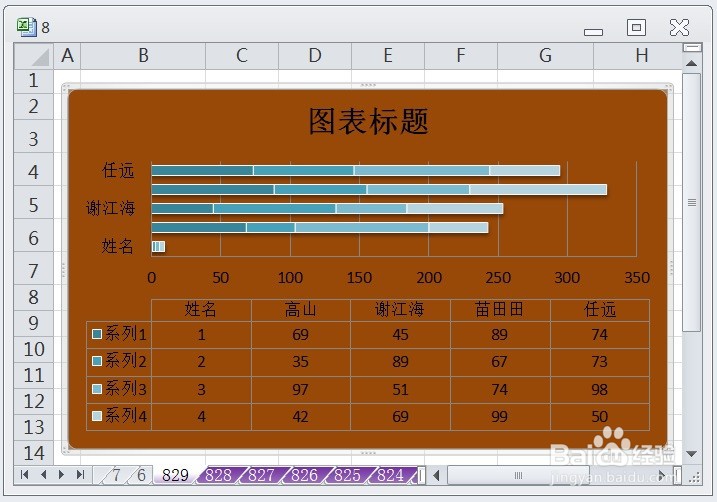Select column E header

pyautogui.click(x=388, y=56)
